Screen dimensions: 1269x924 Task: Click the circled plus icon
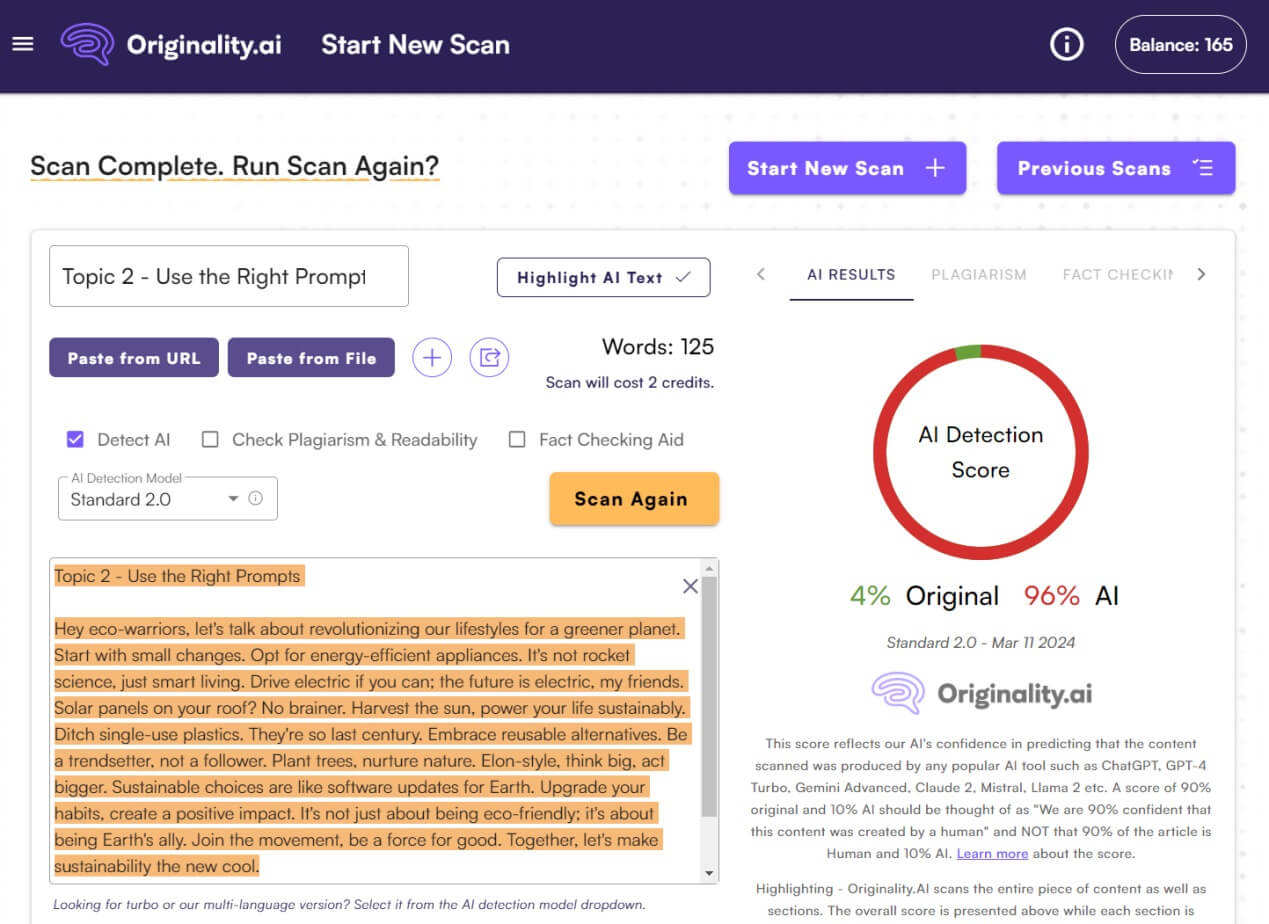(x=432, y=357)
